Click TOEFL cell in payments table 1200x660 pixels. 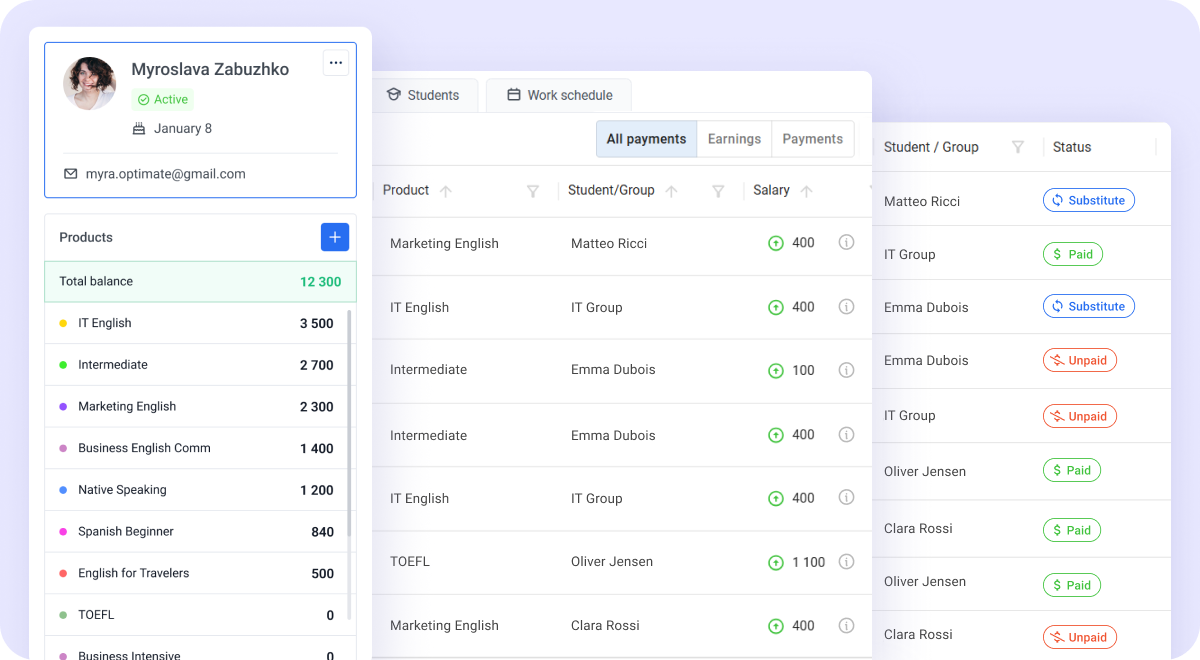click(x=410, y=562)
